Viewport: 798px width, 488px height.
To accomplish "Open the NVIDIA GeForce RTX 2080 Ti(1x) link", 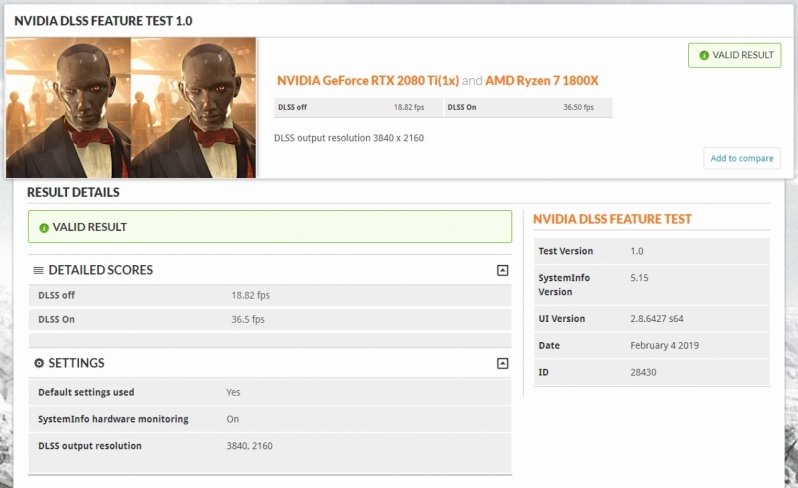I will pyautogui.click(x=368, y=80).
